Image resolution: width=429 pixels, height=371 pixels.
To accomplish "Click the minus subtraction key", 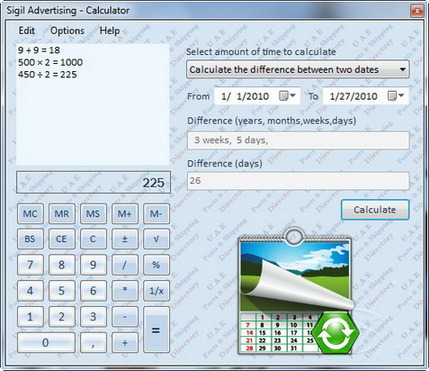I will click(x=125, y=317).
